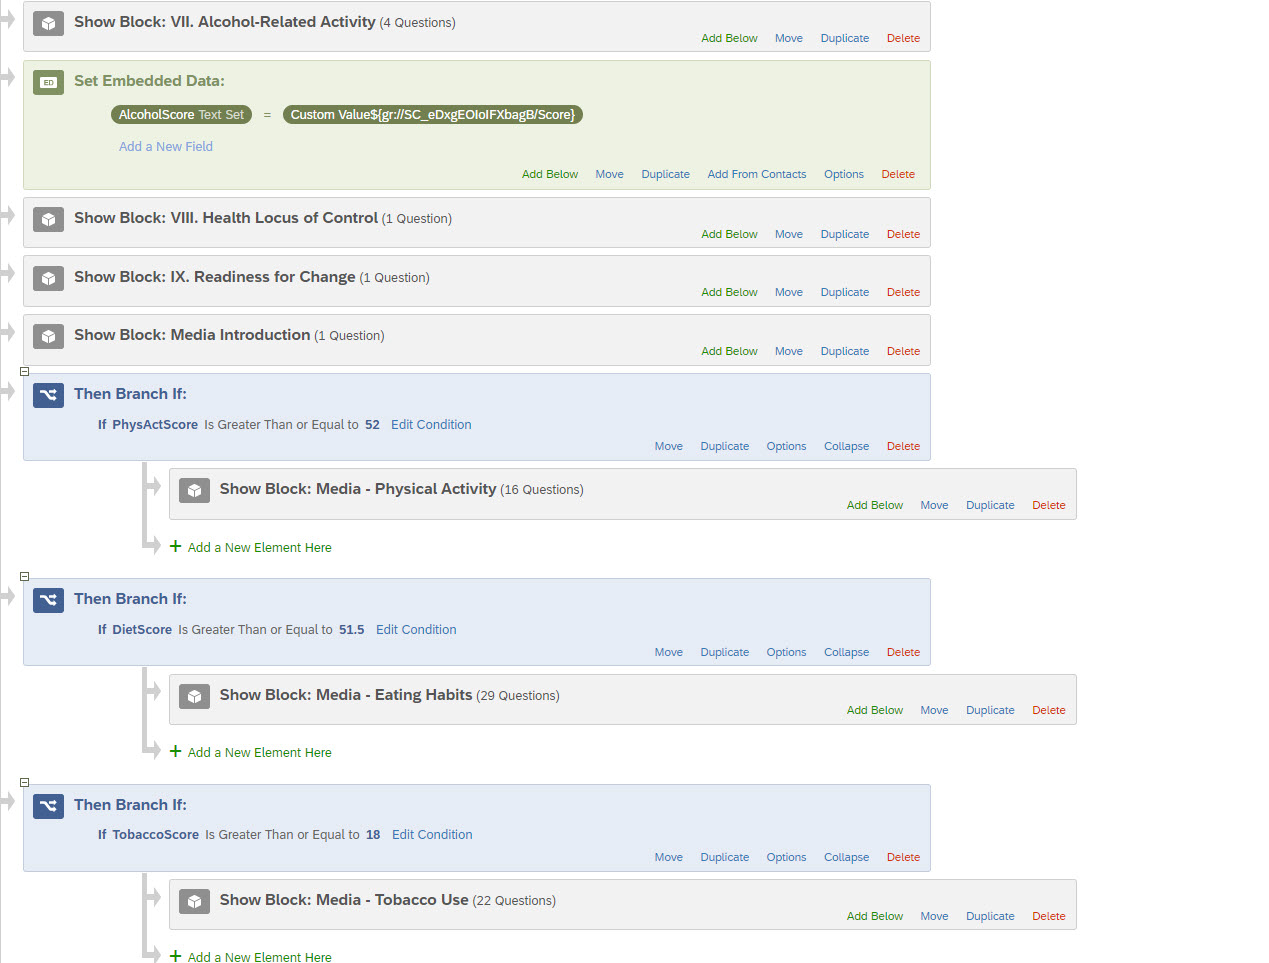Open Options for the DietScore branch
Image resolution: width=1269 pixels, height=963 pixels.
[x=786, y=653]
